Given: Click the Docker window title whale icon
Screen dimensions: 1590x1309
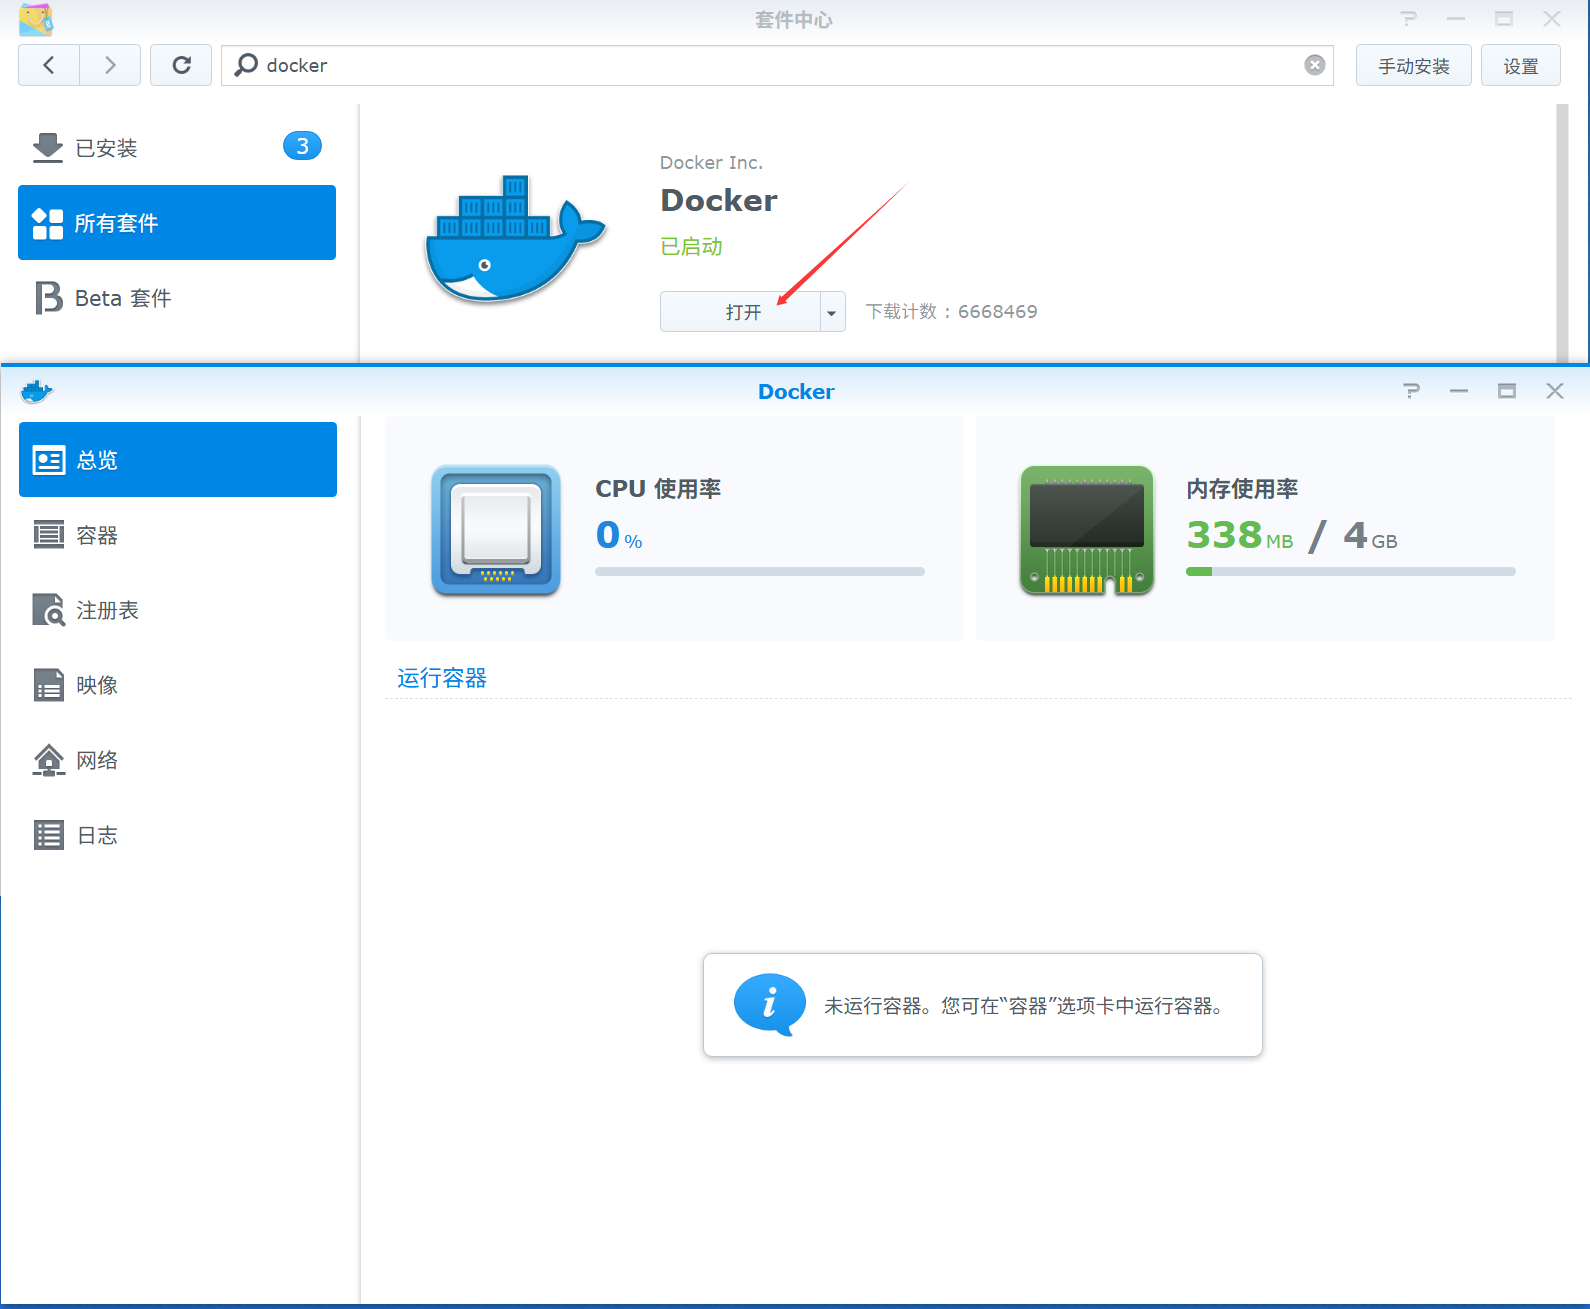Looking at the screenshot, I should [36, 391].
